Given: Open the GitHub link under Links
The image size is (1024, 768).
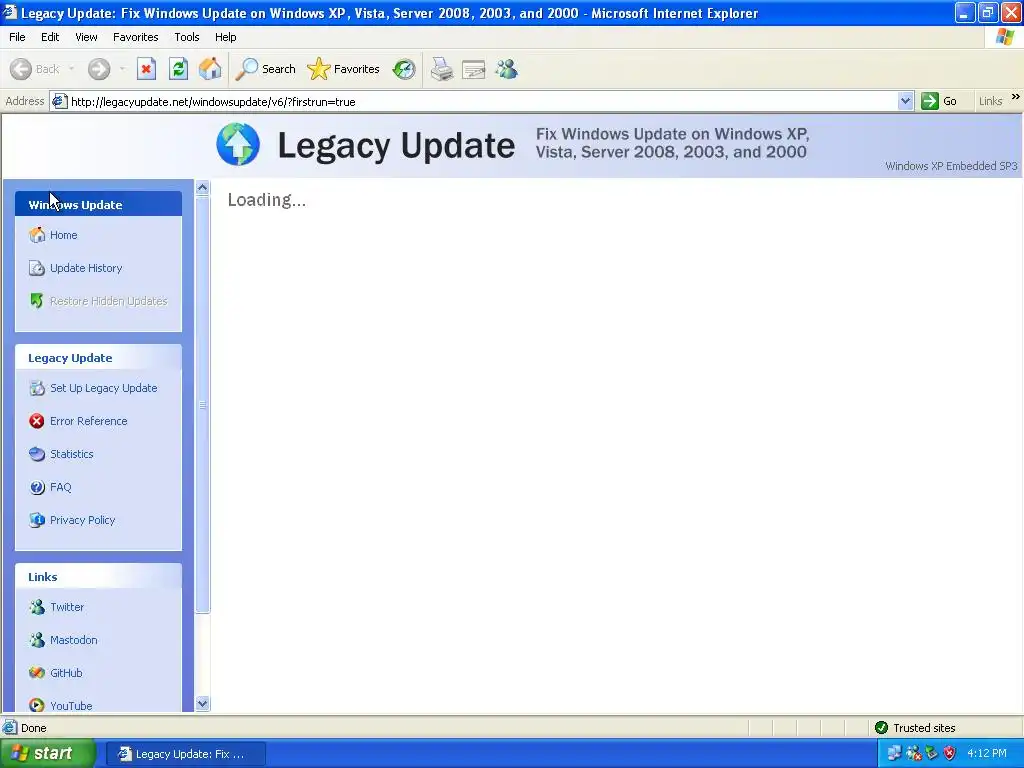Looking at the screenshot, I should (x=66, y=673).
